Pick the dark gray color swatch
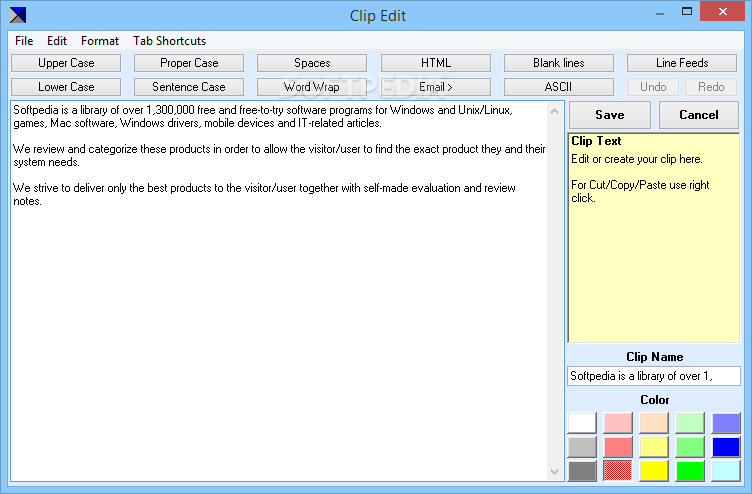Viewport: 752px width, 494px height. (582, 471)
